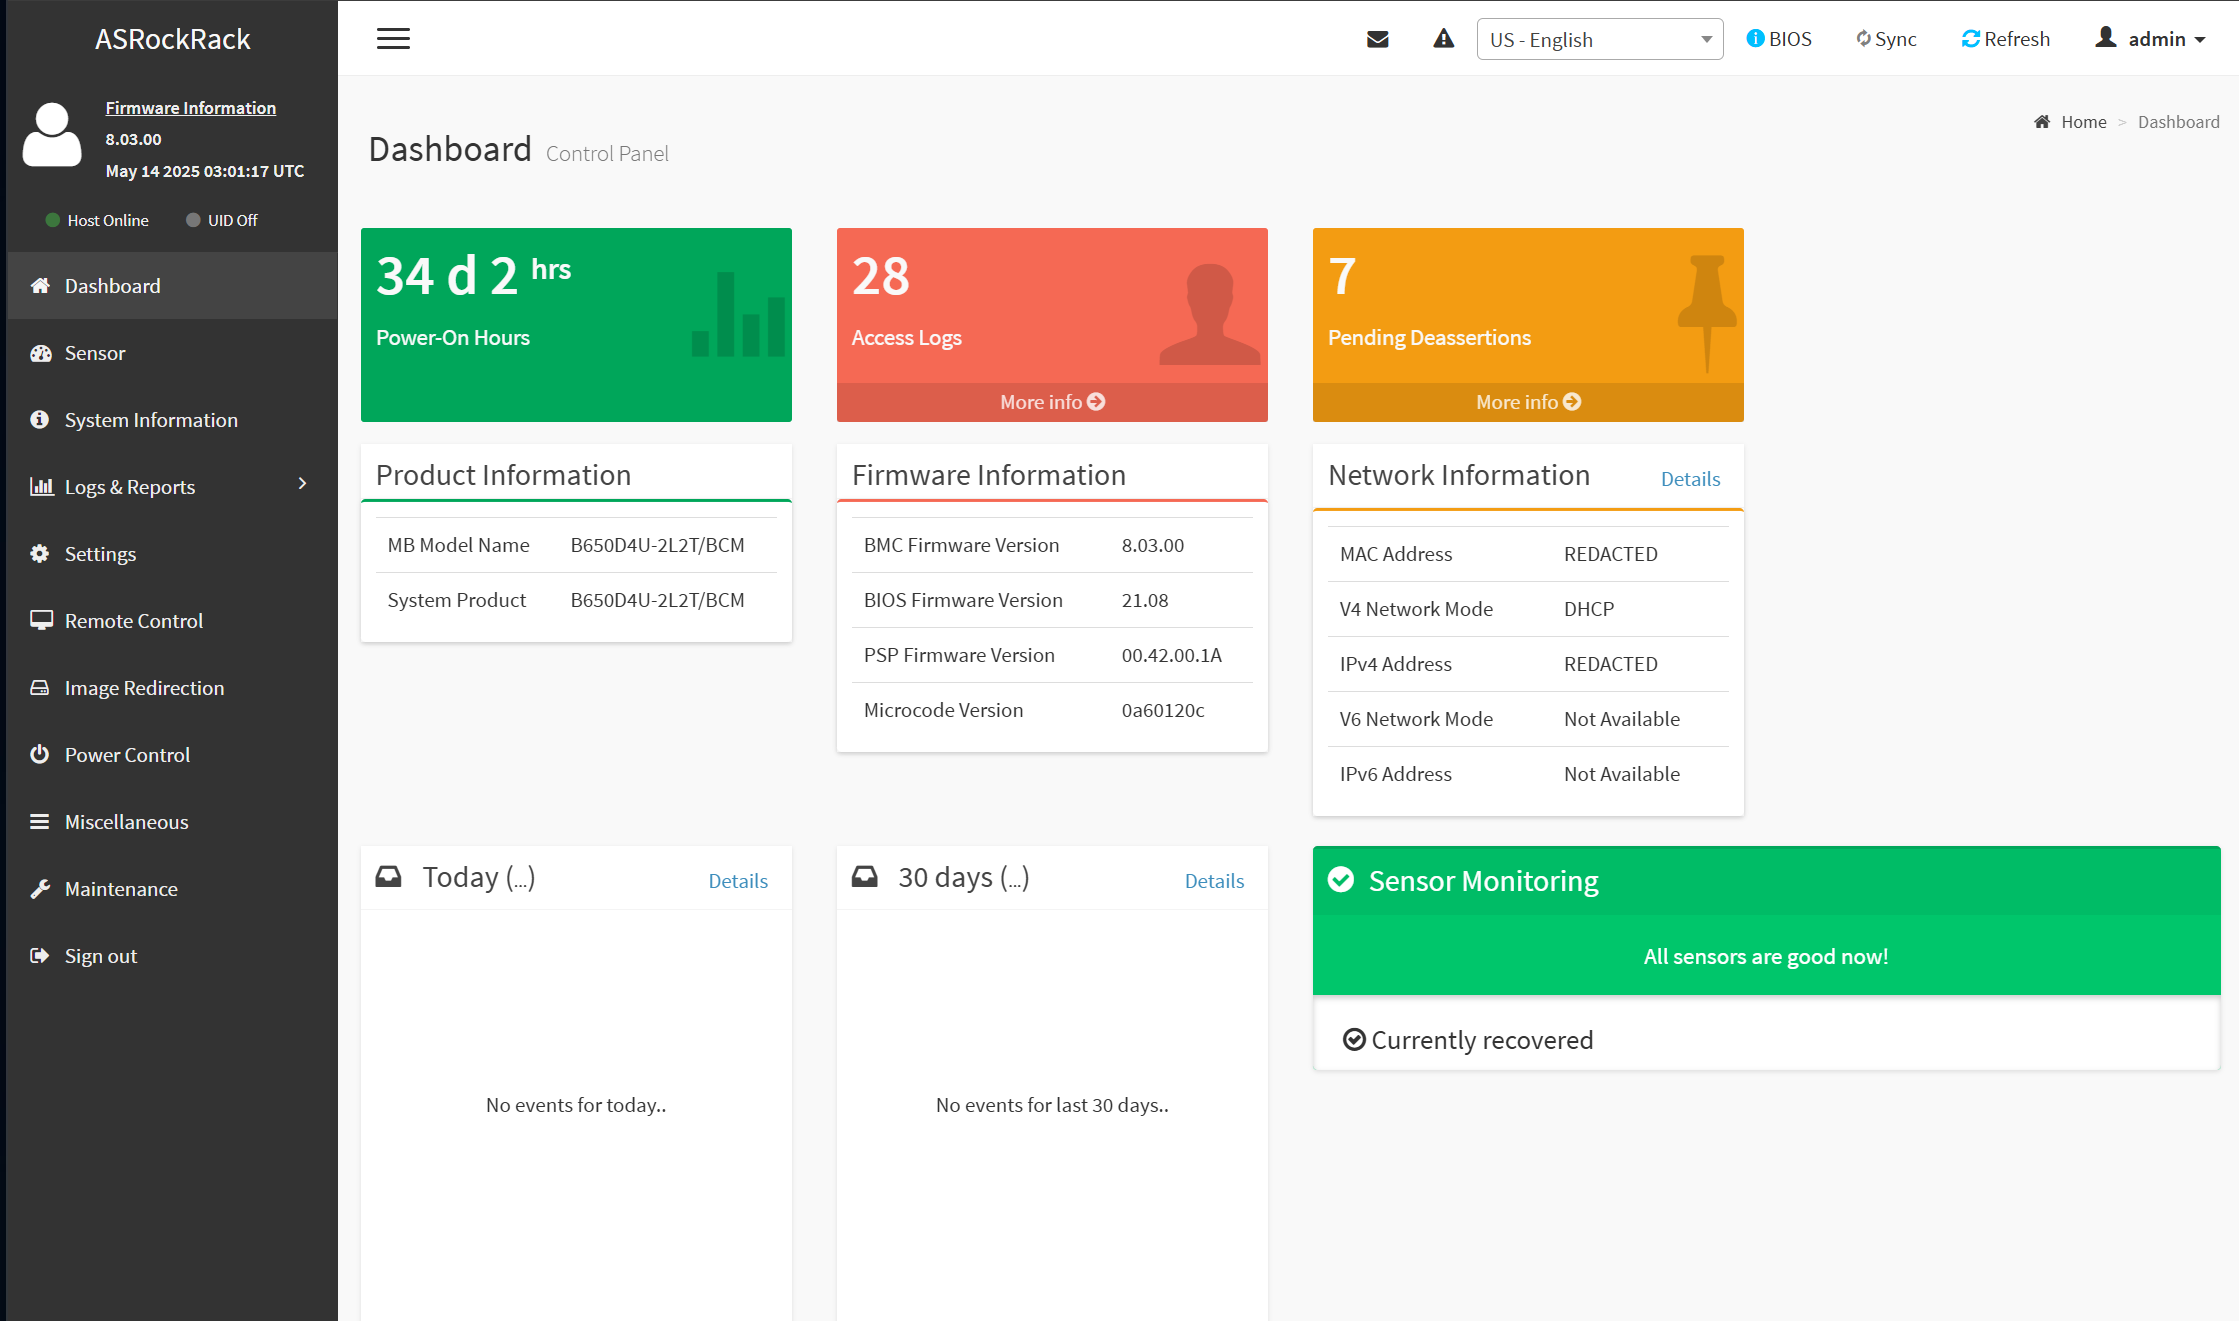Image resolution: width=2239 pixels, height=1321 pixels.
Task: Click the Sign out icon
Action: click(x=40, y=956)
